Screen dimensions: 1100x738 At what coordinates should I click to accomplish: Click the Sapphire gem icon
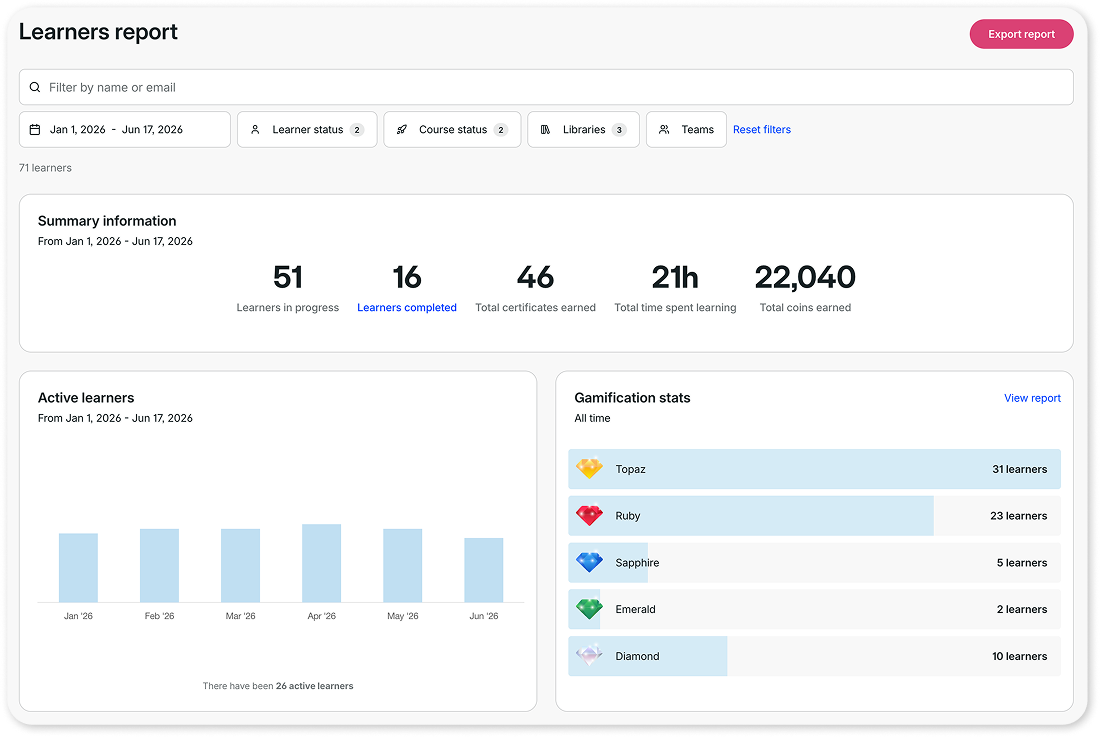(589, 562)
